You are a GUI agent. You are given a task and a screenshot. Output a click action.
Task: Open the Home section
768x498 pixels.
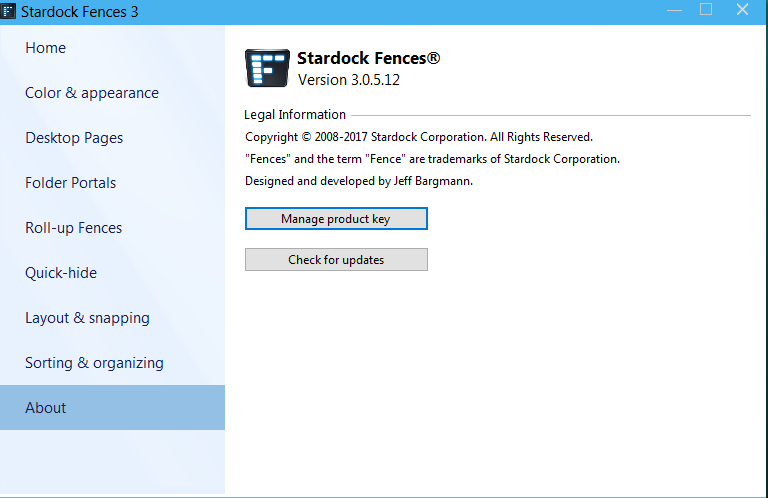112,47
